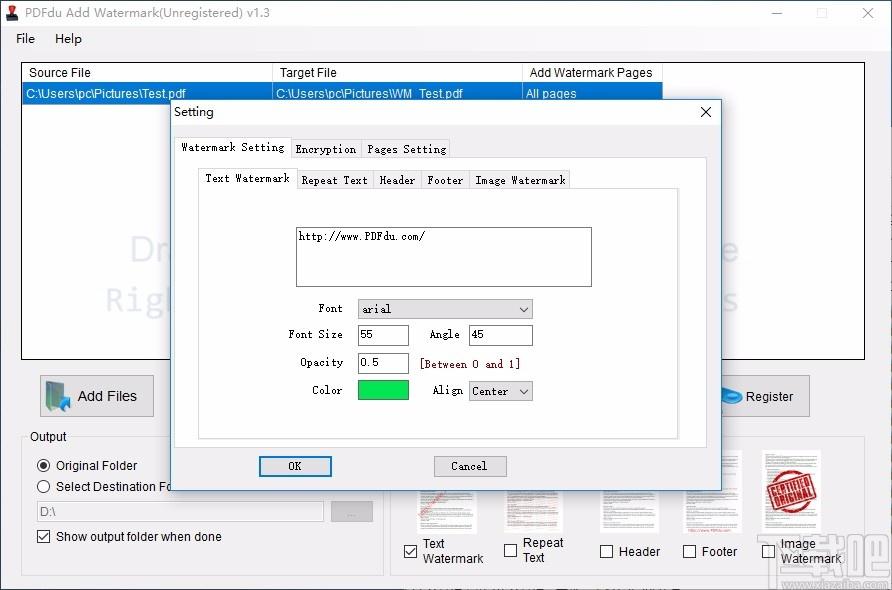
Task: Select the Original Folder radio button
Action: pos(43,465)
